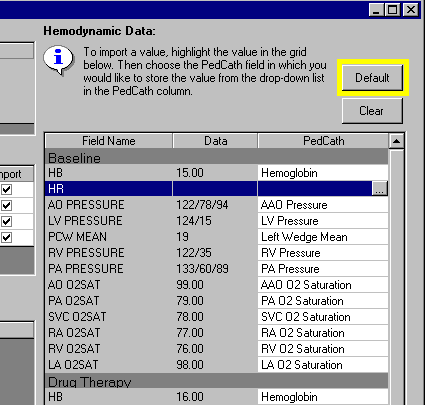425x405 pixels.
Task: Click the PedCath column header
Action: click(323, 141)
